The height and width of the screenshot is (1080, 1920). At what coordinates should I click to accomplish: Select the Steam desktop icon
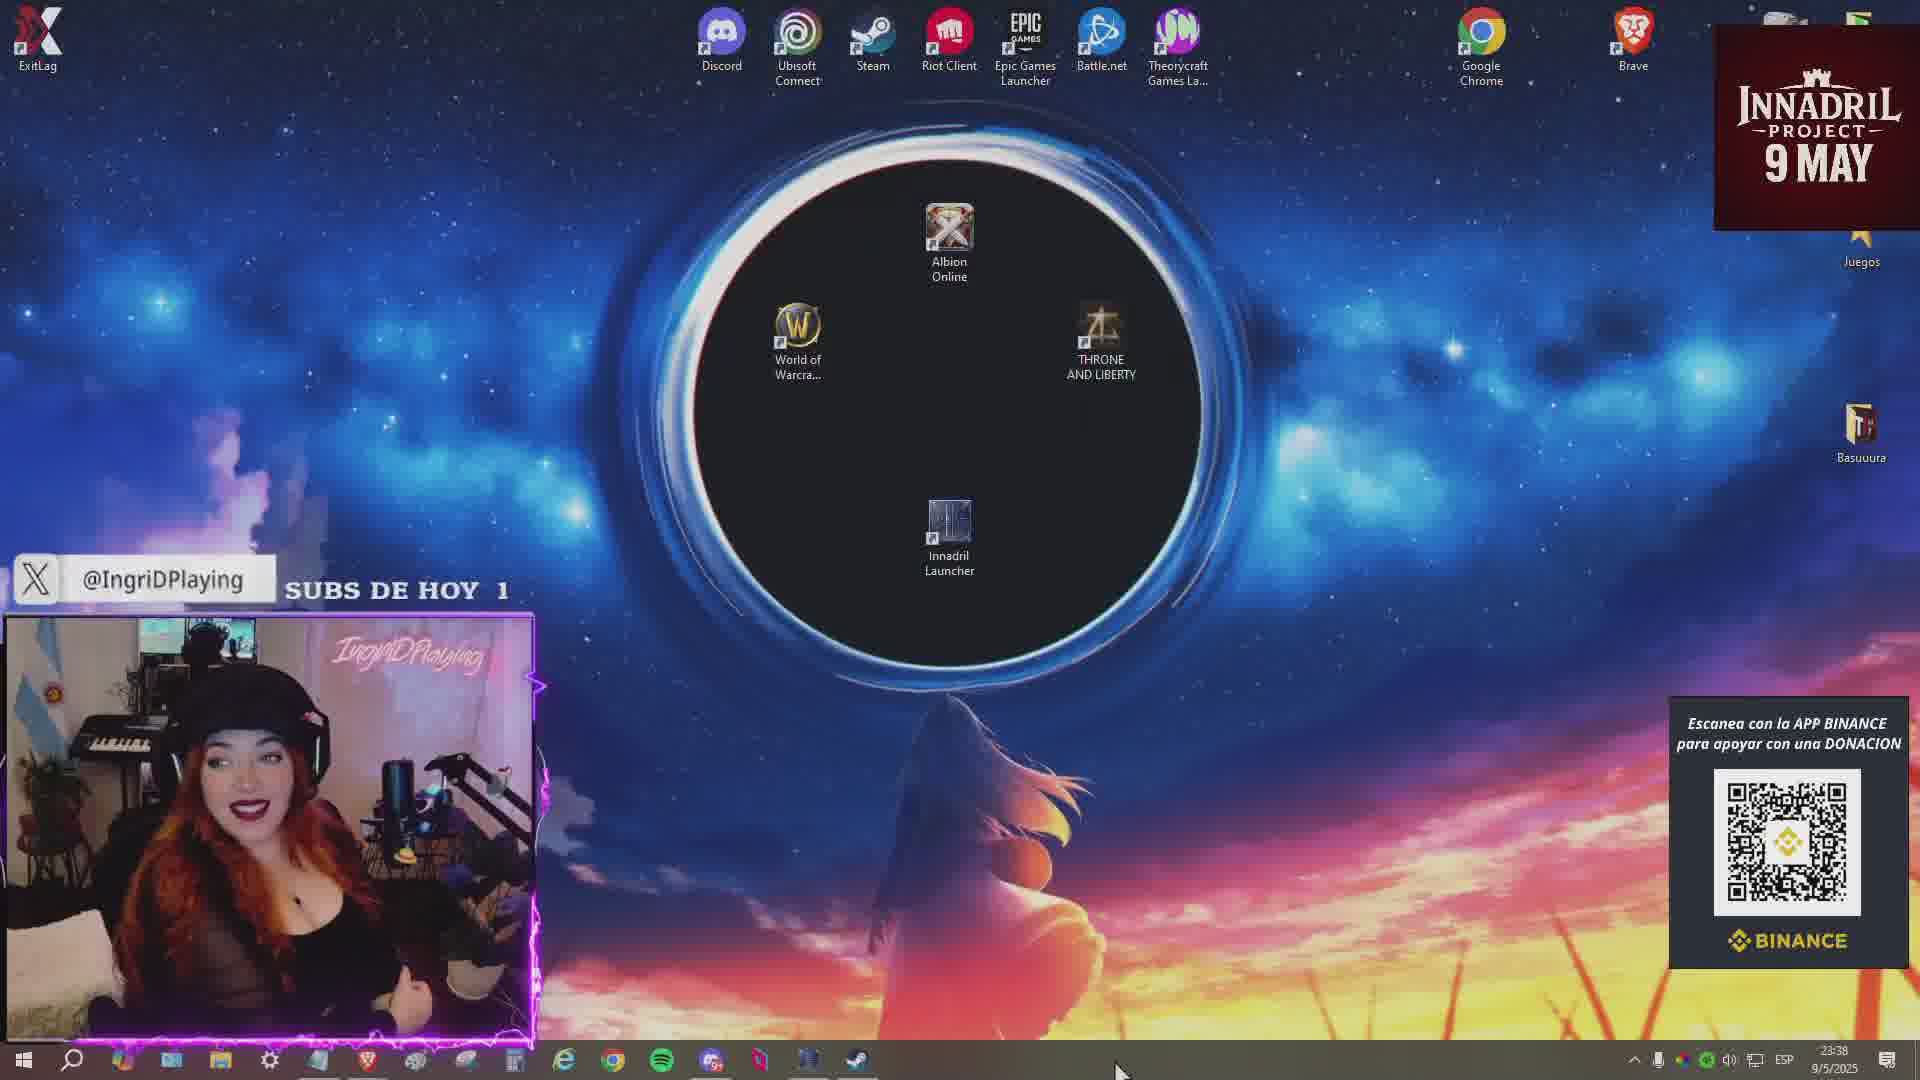point(873,40)
